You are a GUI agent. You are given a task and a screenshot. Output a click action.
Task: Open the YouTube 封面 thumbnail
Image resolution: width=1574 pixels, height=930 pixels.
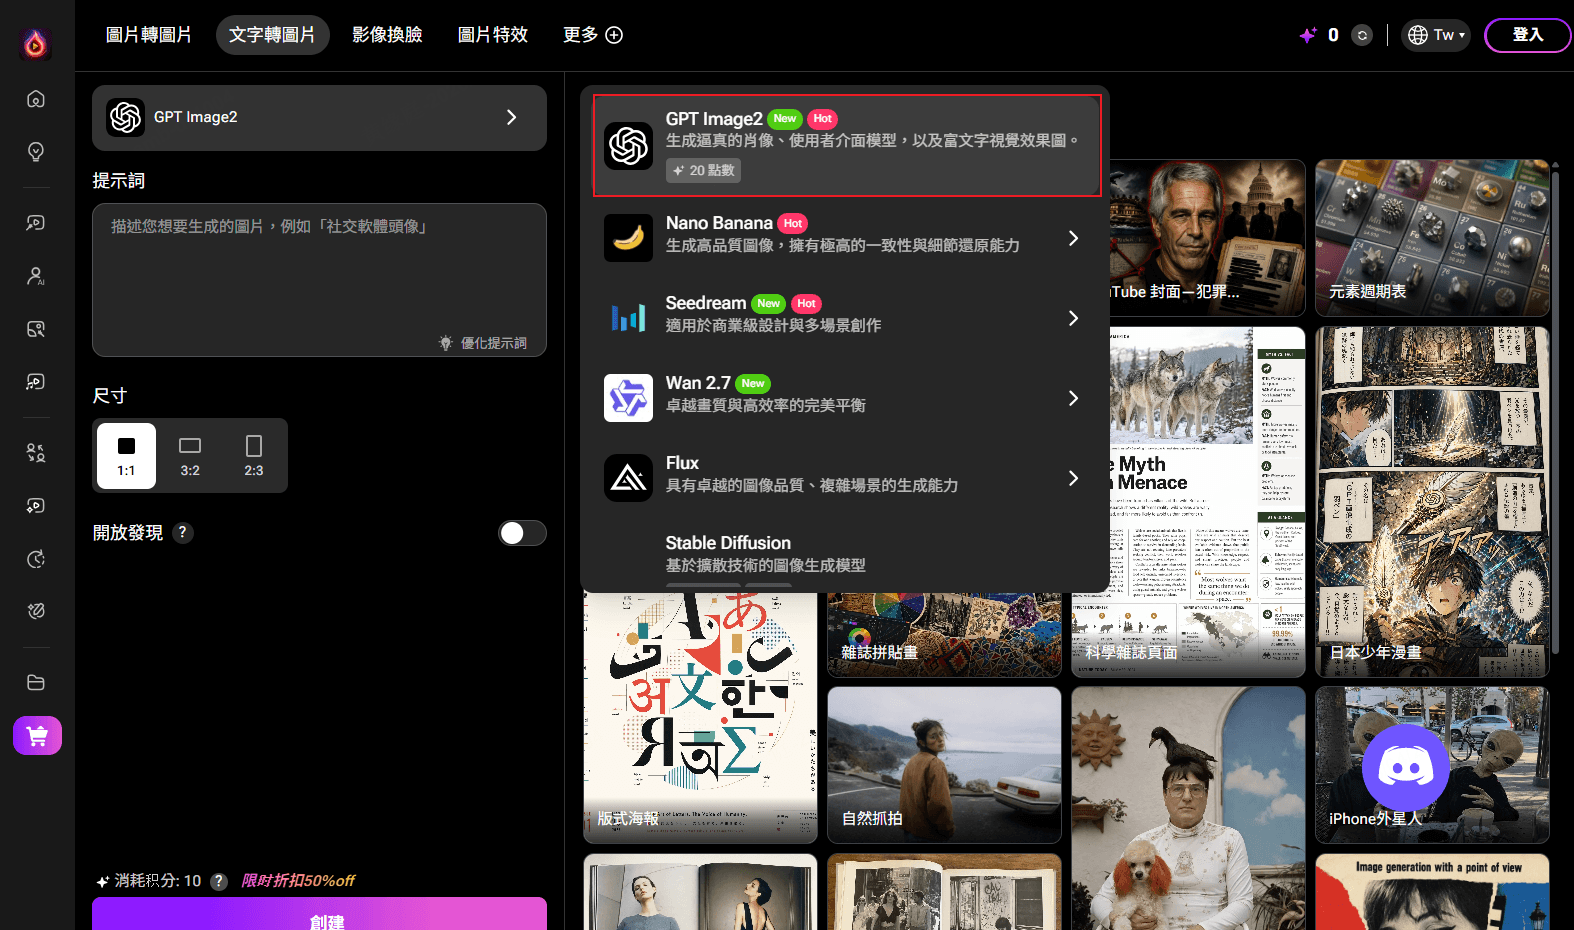[x=1207, y=238]
